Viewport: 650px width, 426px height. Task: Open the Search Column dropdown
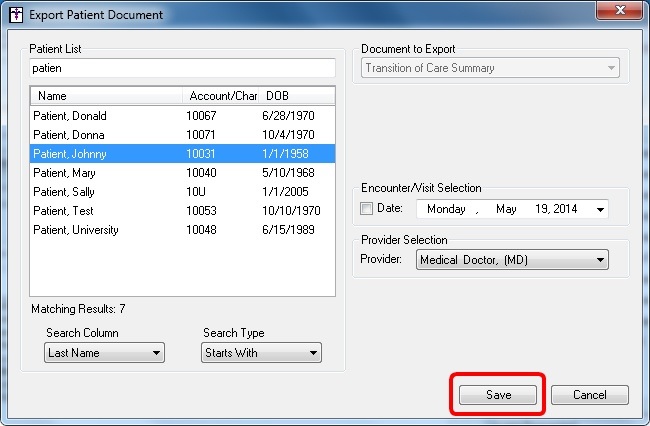pos(105,353)
